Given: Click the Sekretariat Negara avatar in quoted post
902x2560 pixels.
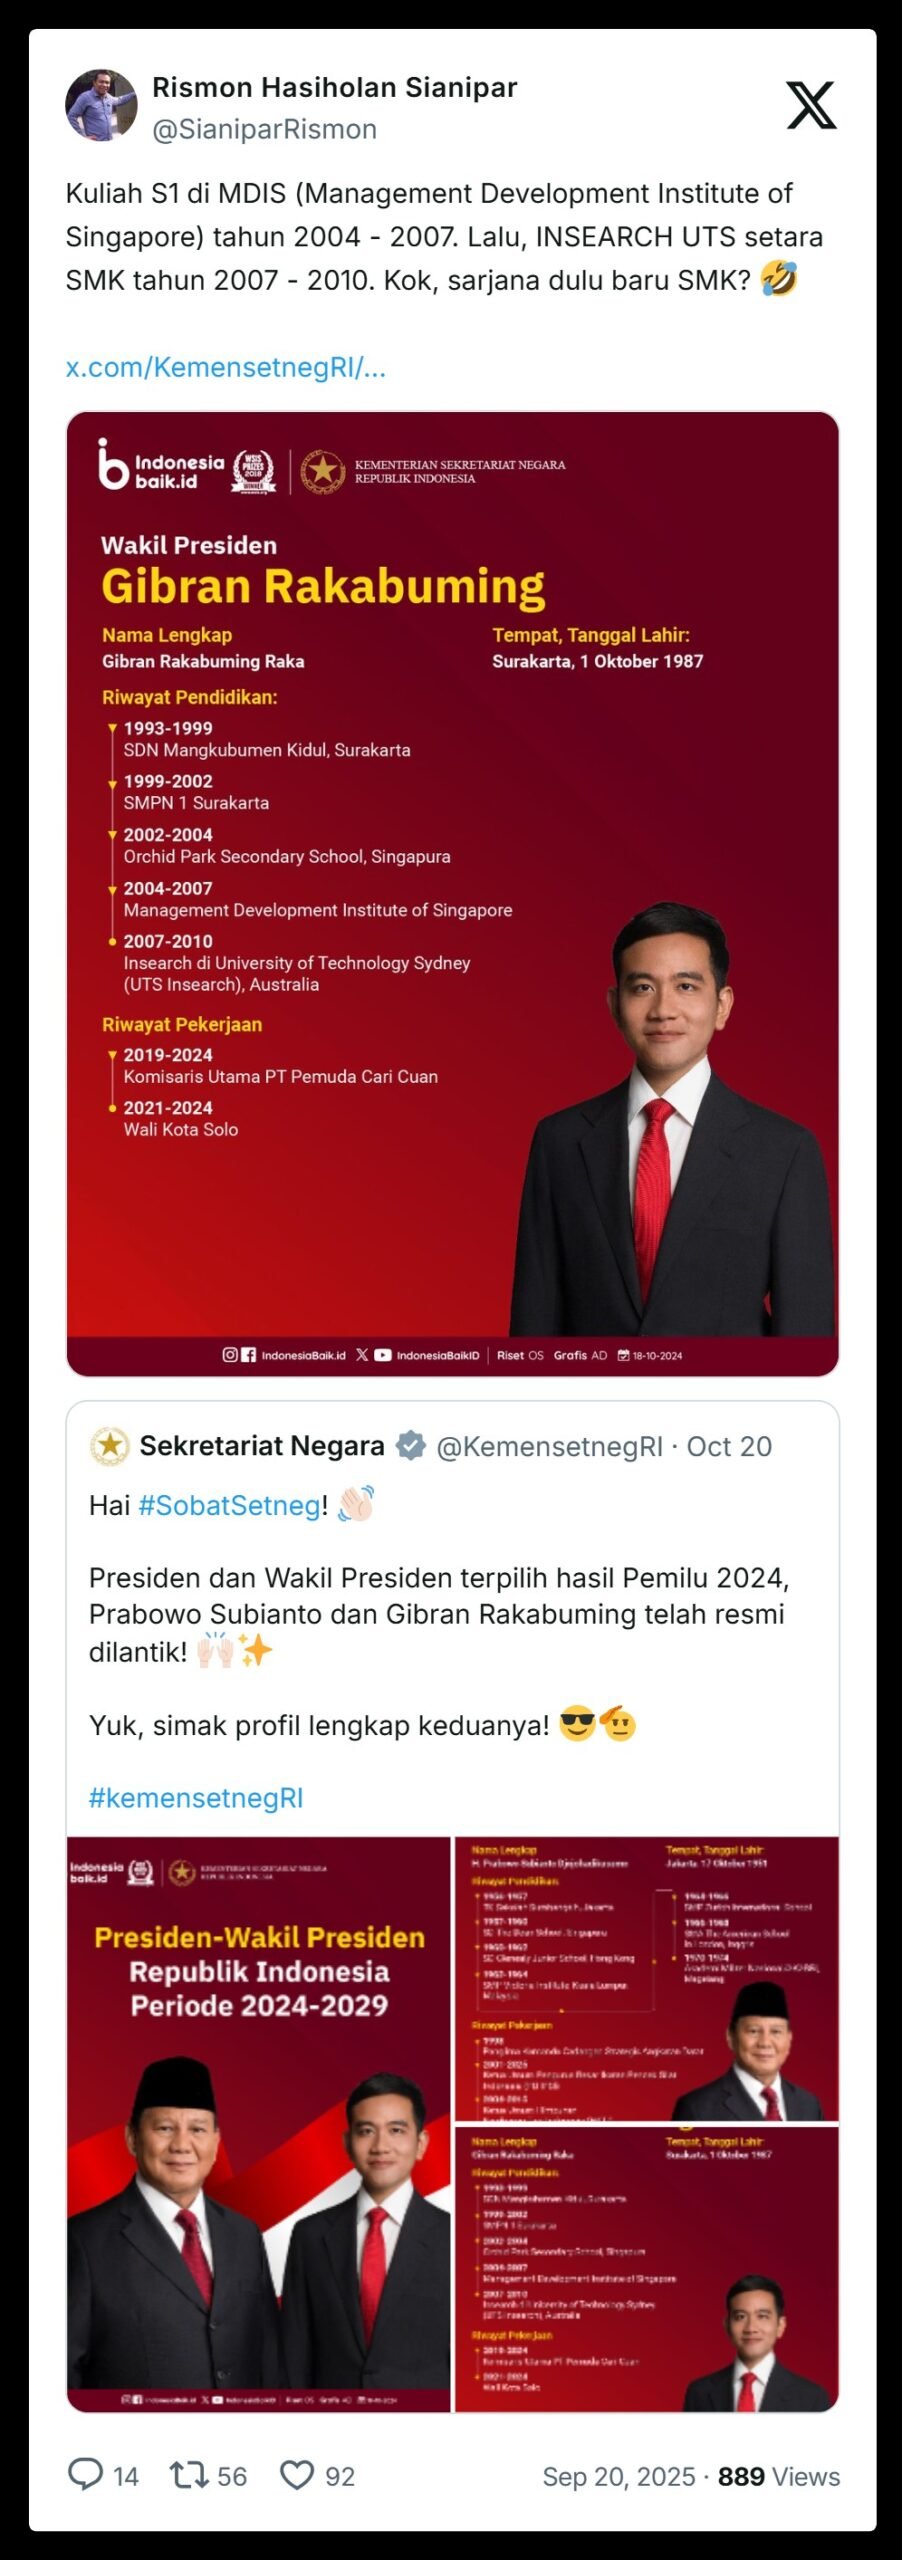Looking at the screenshot, I should tap(110, 1446).
